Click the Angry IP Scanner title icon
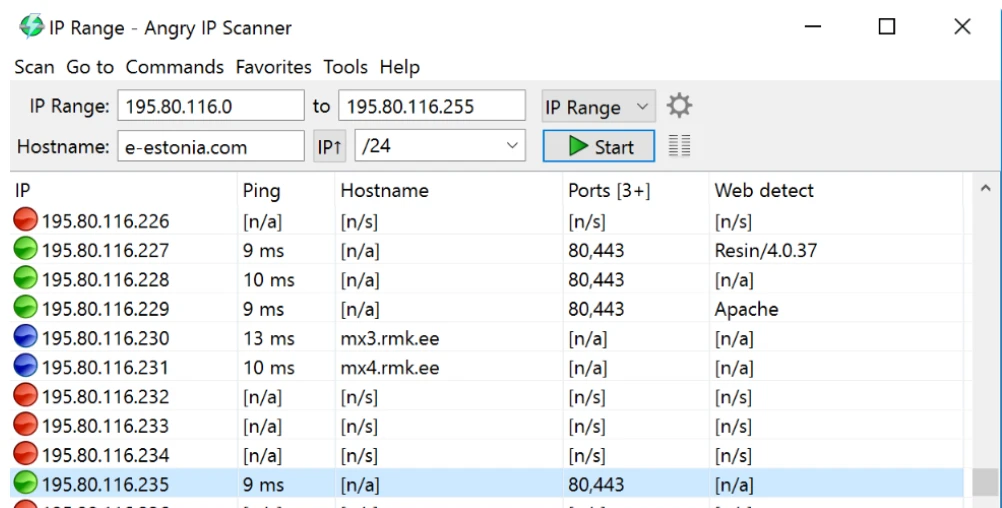The height and width of the screenshot is (508, 1002). 31,27
